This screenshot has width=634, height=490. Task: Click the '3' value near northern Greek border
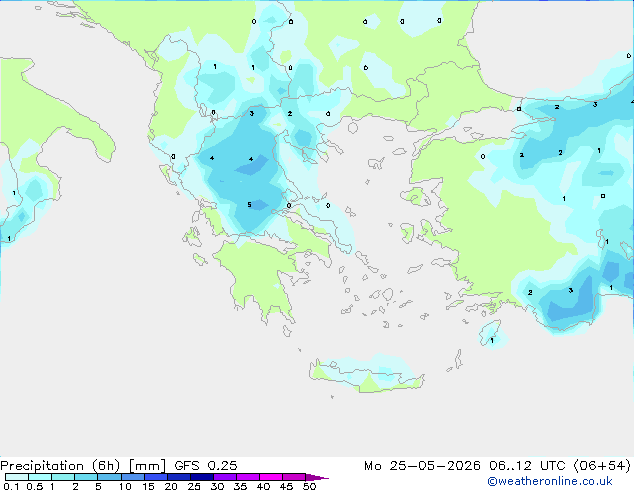[251, 113]
